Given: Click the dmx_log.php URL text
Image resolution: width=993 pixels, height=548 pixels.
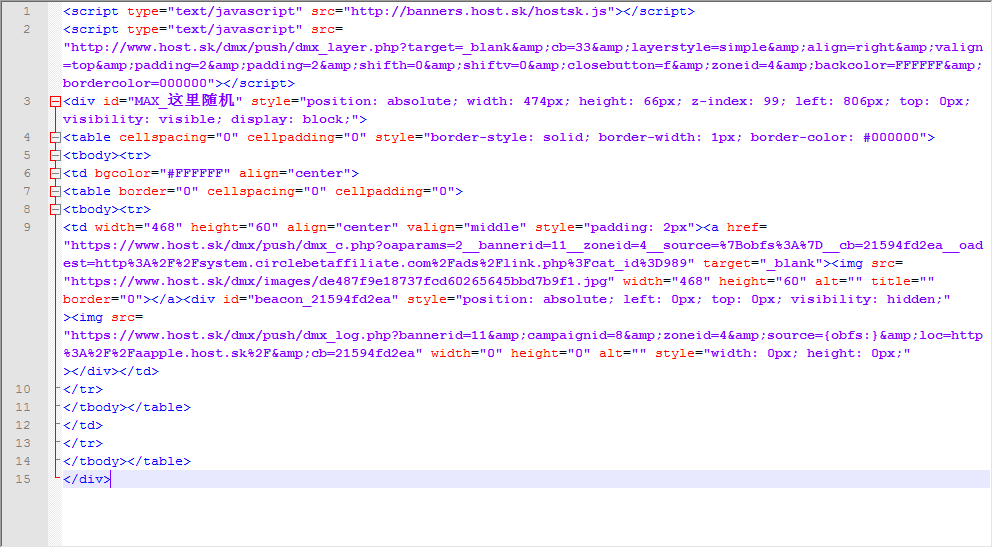Looking at the screenshot, I should click(x=522, y=336).
